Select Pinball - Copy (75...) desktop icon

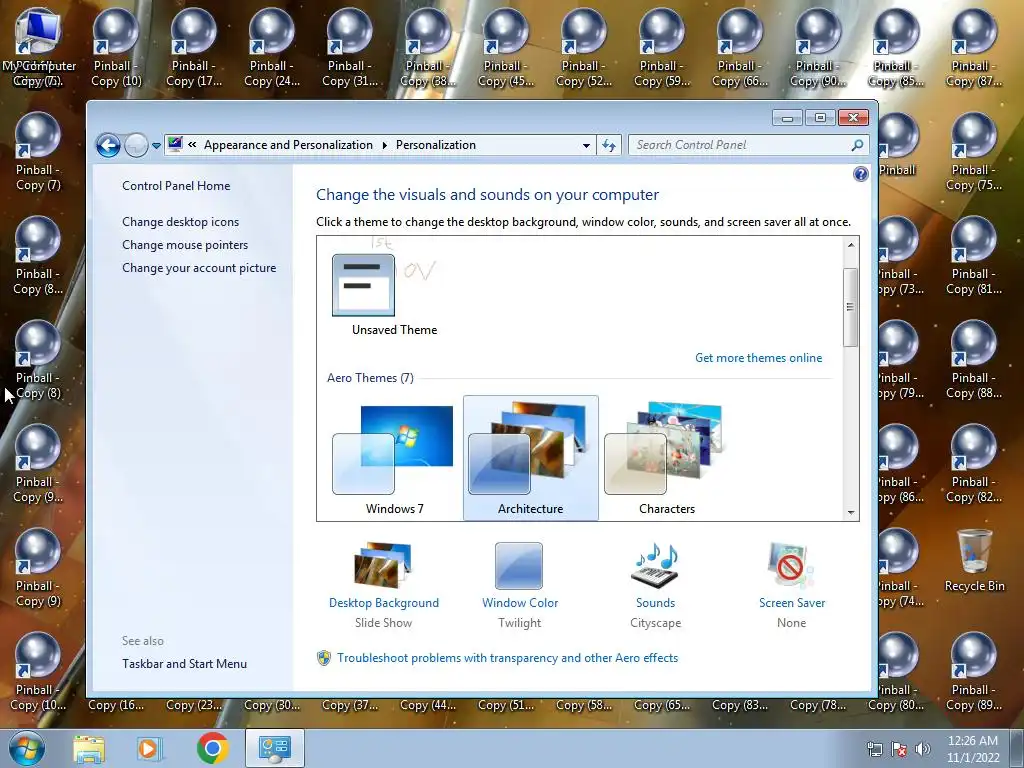974,151
